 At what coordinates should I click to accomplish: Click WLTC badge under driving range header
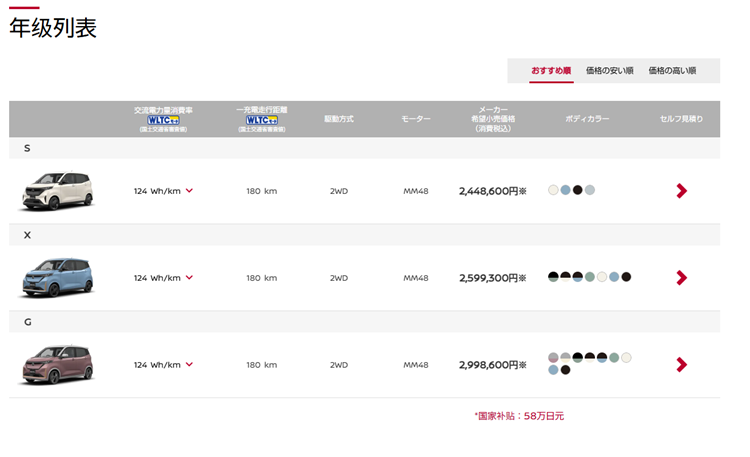[262, 120]
